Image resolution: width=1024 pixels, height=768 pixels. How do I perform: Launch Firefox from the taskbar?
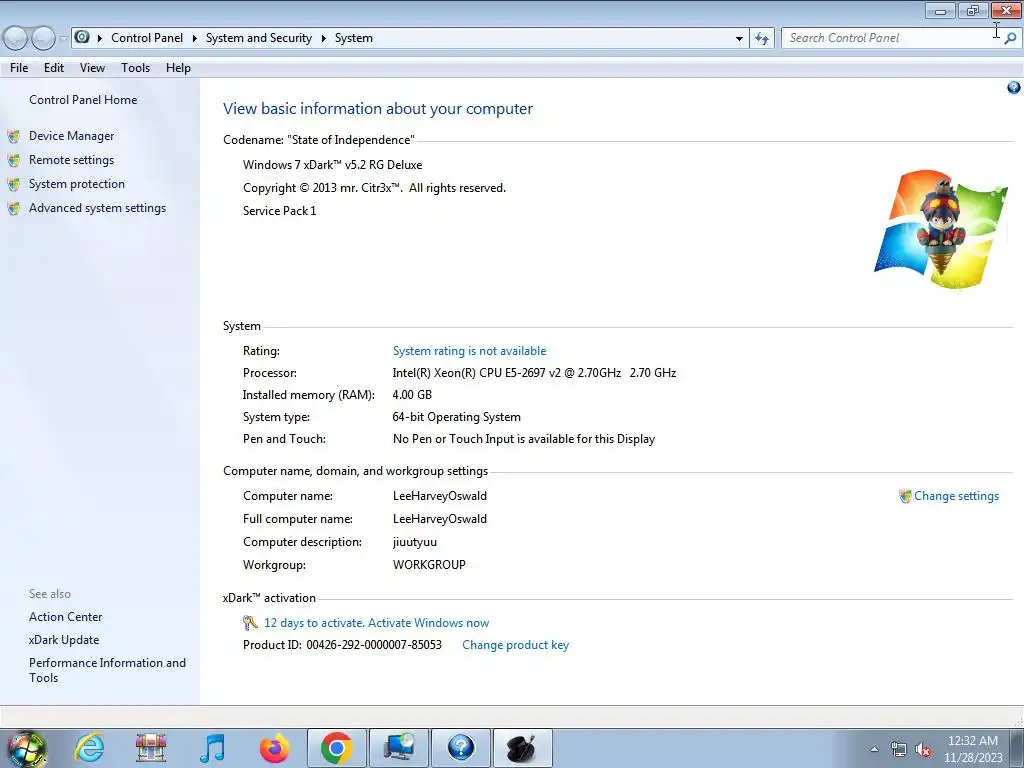click(x=274, y=748)
